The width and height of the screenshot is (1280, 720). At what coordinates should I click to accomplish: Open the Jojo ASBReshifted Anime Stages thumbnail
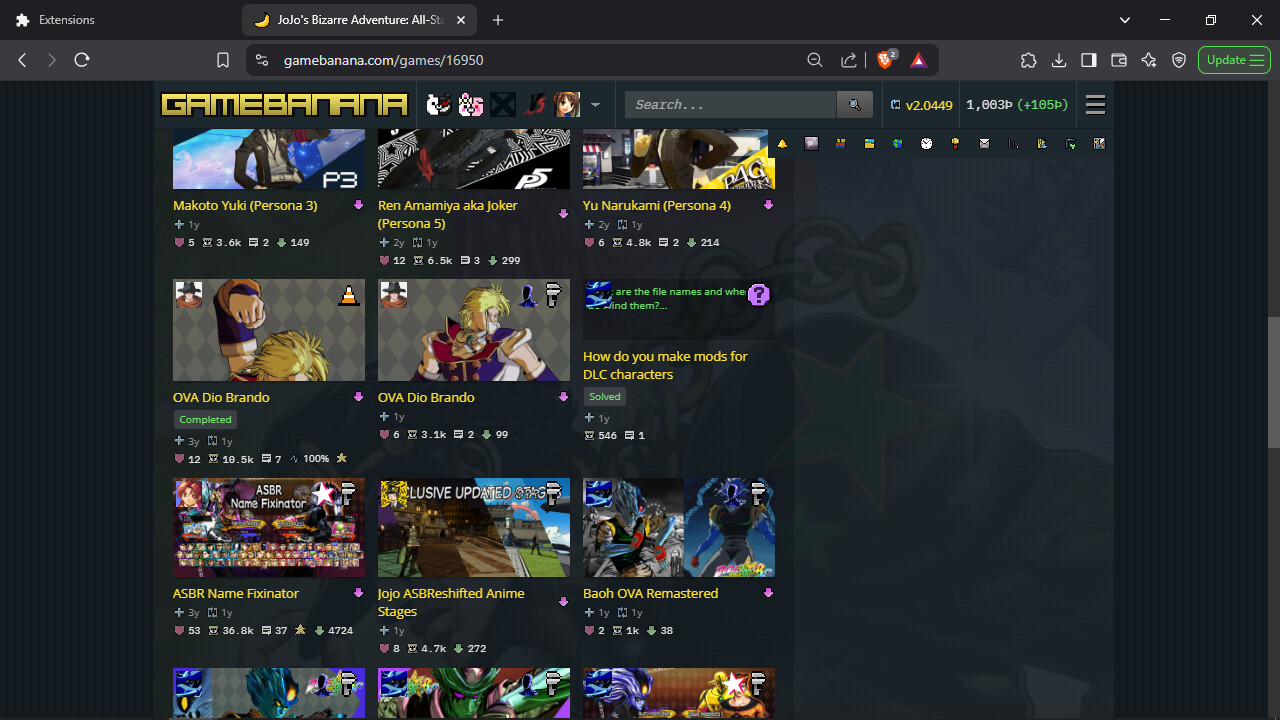pos(473,528)
